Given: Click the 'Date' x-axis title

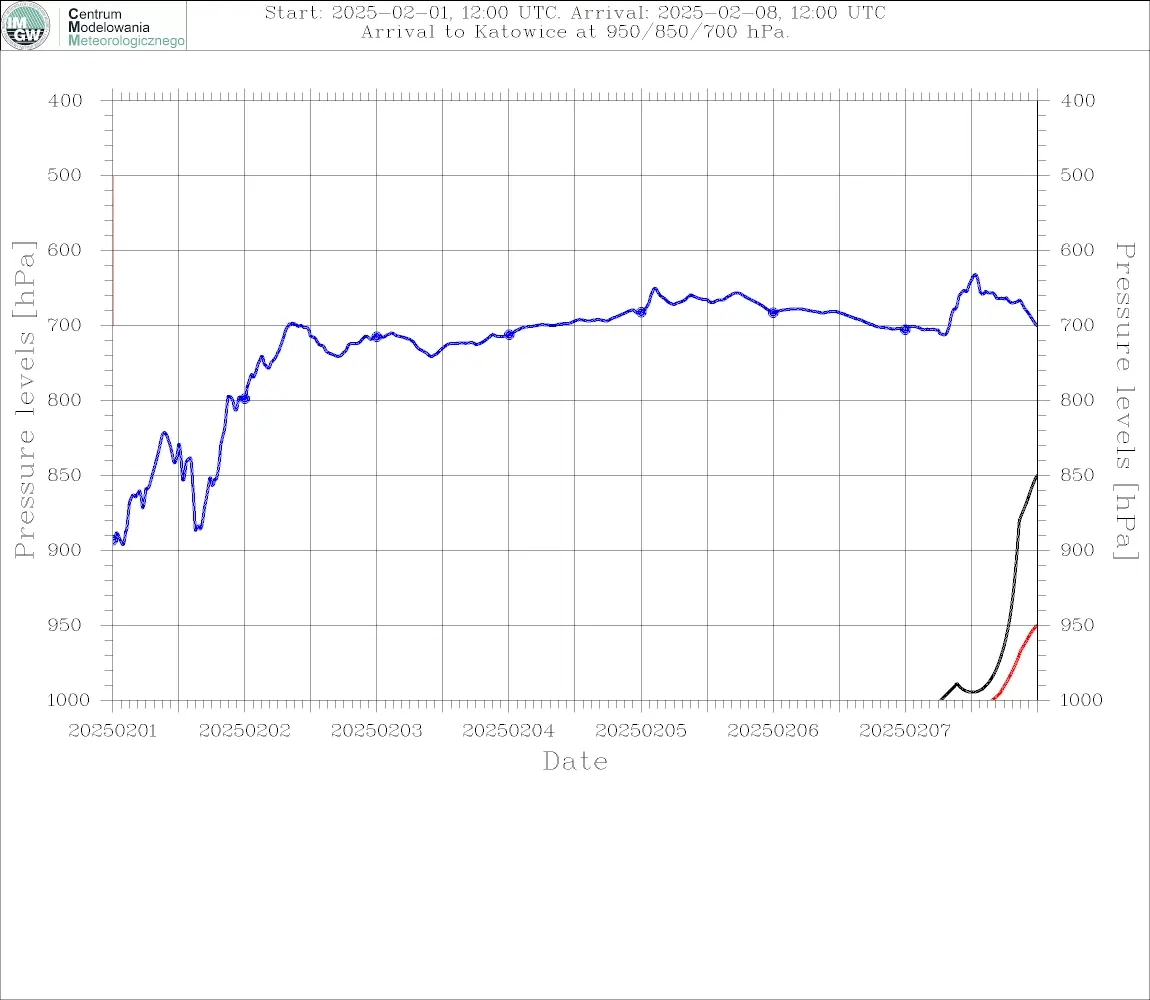Looking at the screenshot, I should pyautogui.click(x=575, y=761).
